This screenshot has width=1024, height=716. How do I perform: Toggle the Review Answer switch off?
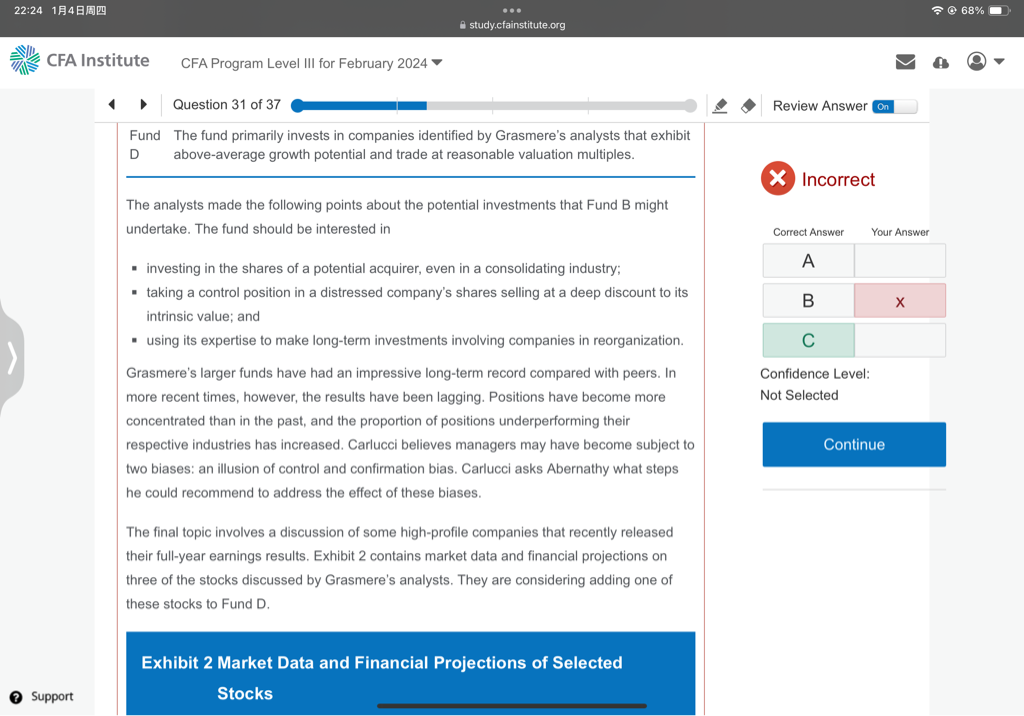893,106
